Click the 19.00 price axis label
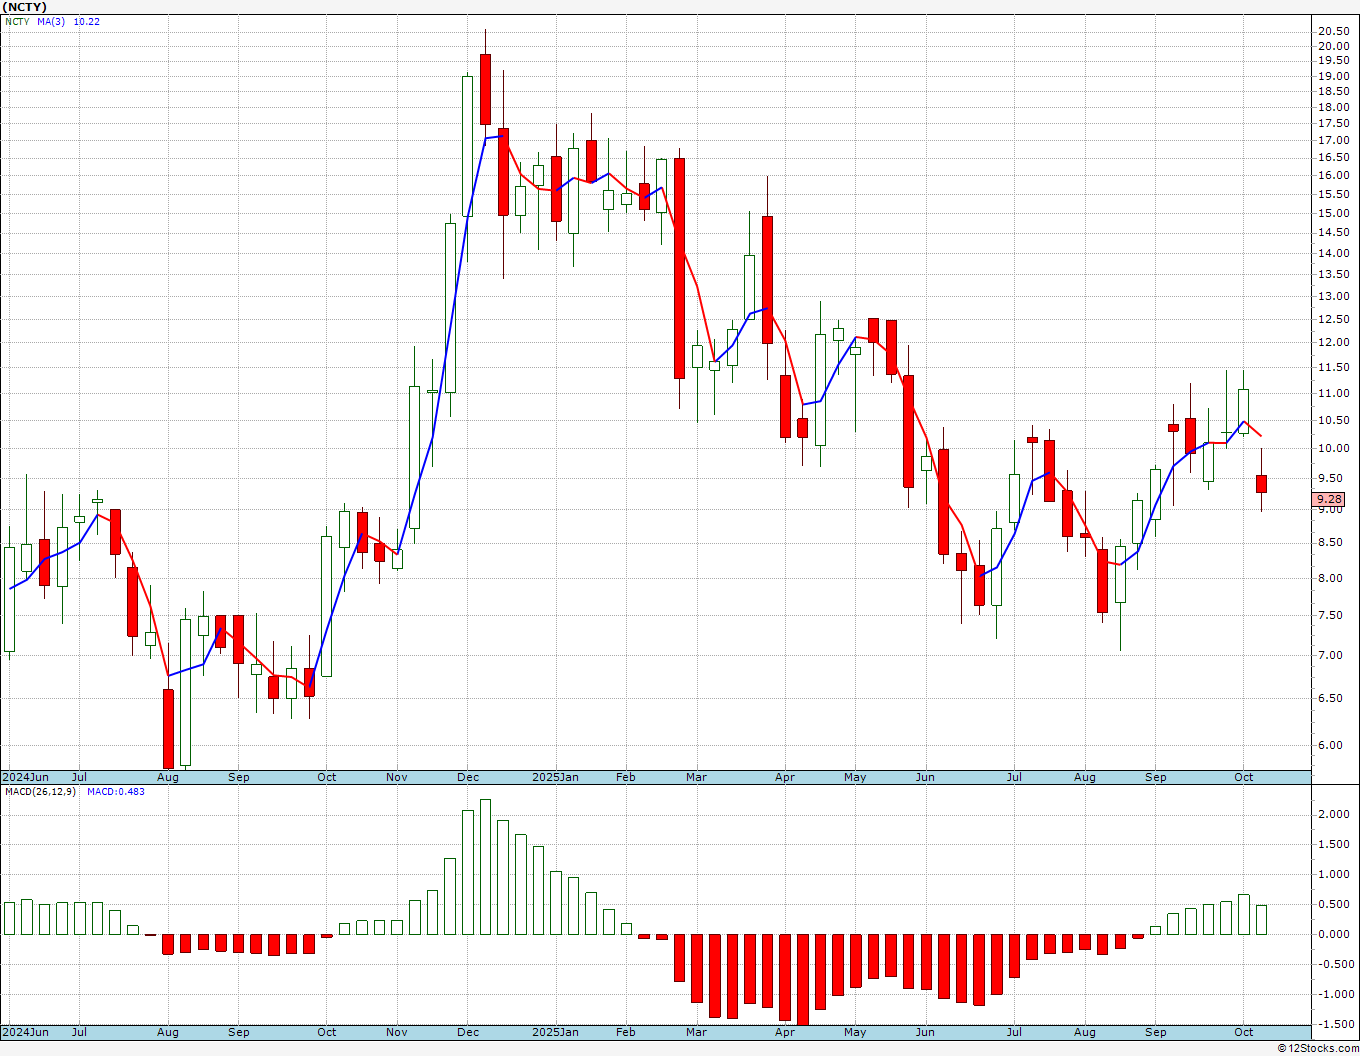The width and height of the screenshot is (1360, 1056). coord(1332,76)
